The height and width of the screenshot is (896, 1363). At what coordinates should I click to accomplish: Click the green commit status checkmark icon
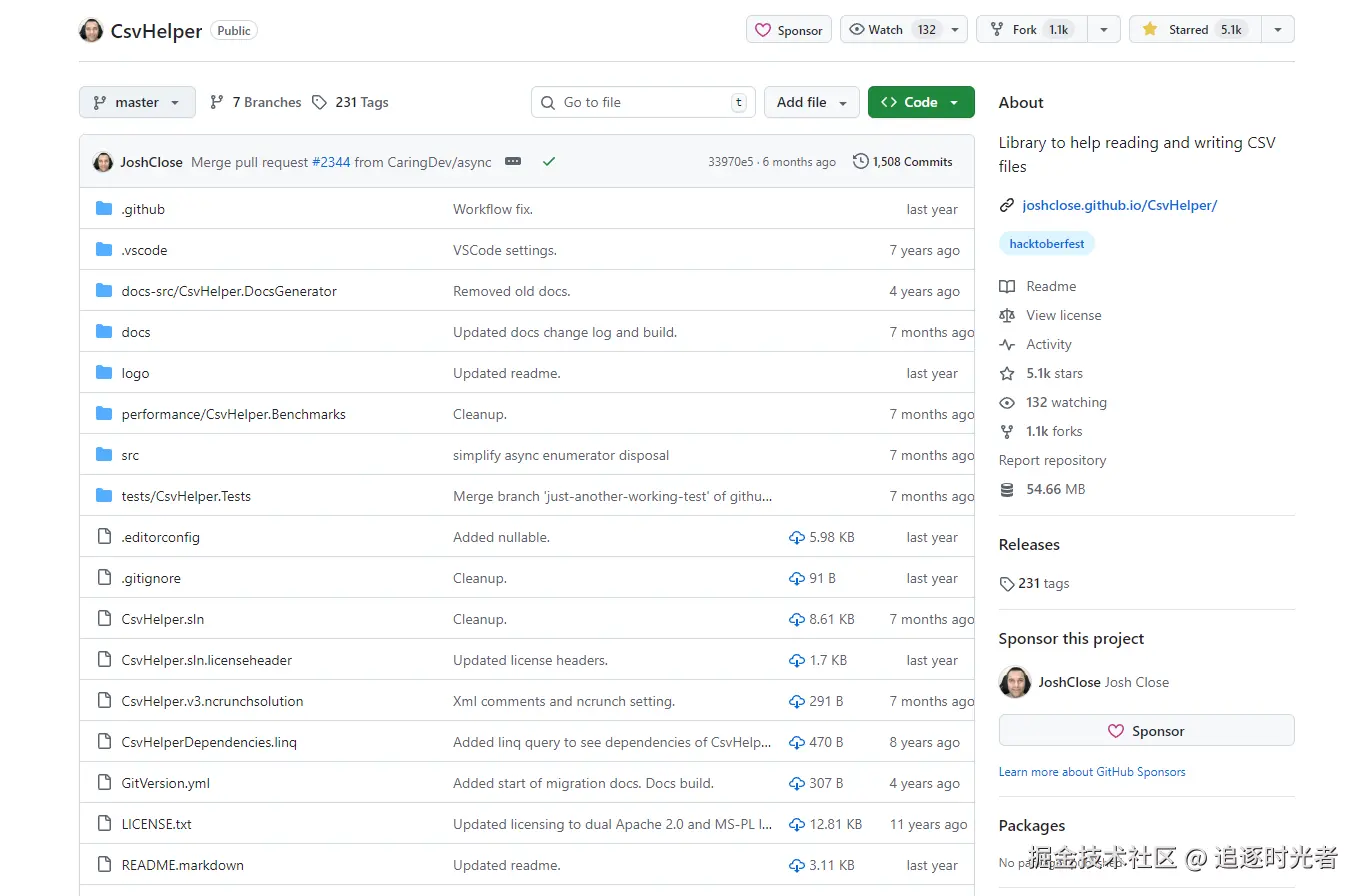click(548, 162)
